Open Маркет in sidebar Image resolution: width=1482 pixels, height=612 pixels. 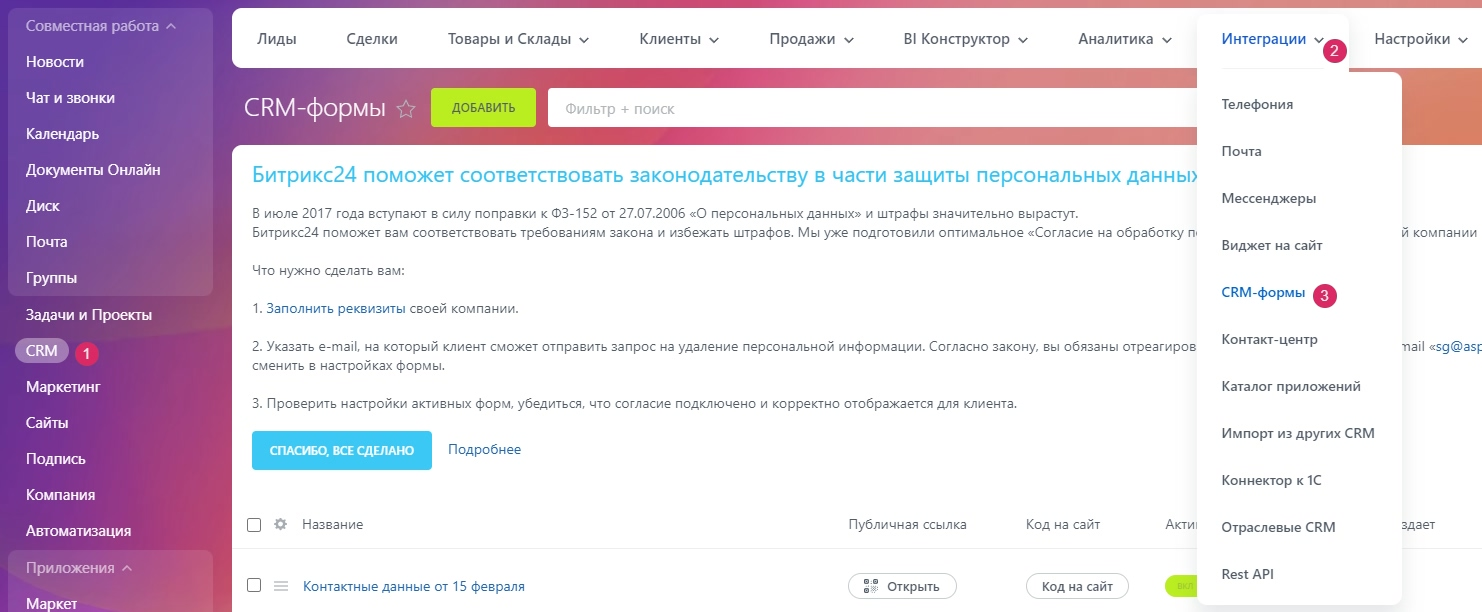point(52,603)
